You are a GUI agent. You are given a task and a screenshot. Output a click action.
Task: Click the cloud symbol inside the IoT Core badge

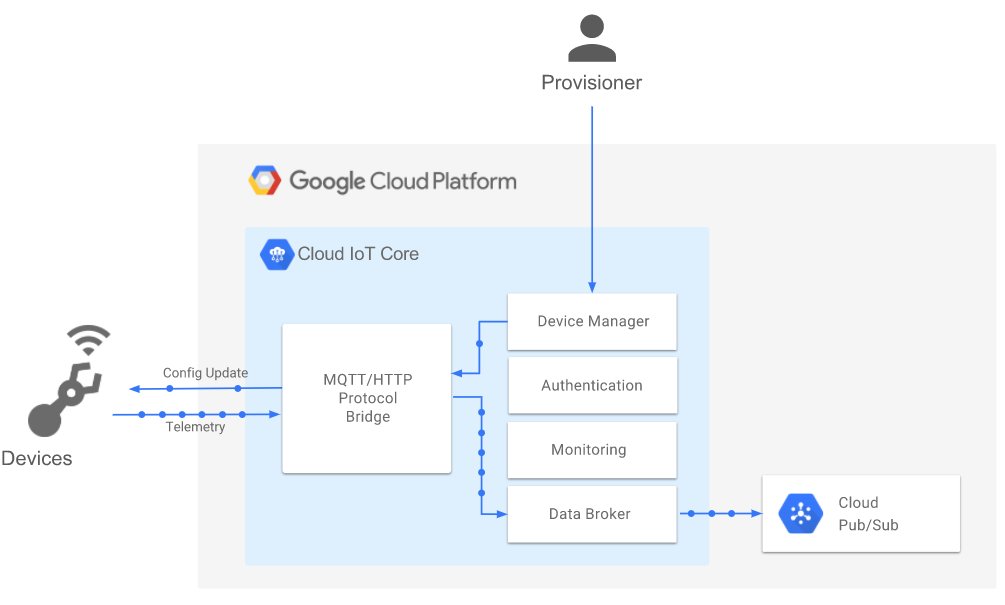tap(276, 253)
